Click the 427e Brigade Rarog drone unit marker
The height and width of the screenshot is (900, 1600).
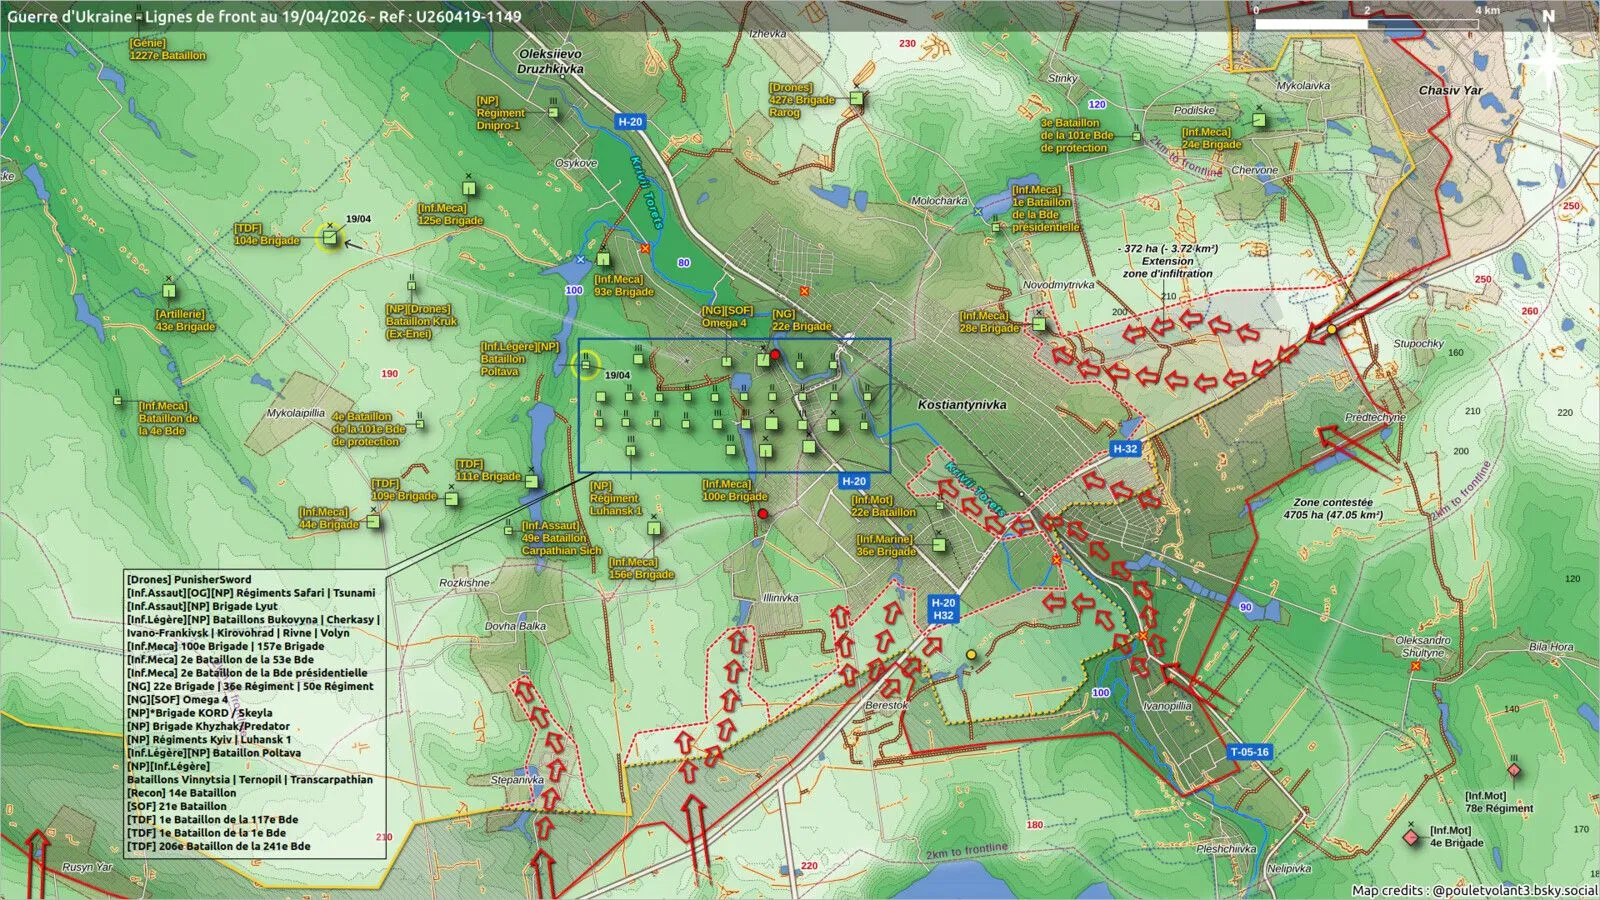856,98
